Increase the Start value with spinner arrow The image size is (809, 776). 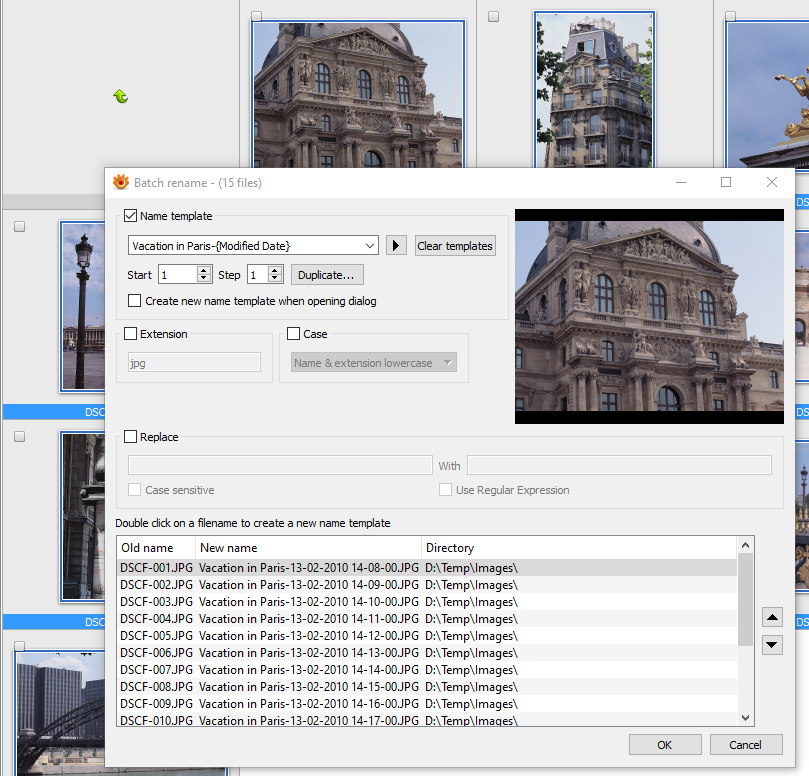204,270
